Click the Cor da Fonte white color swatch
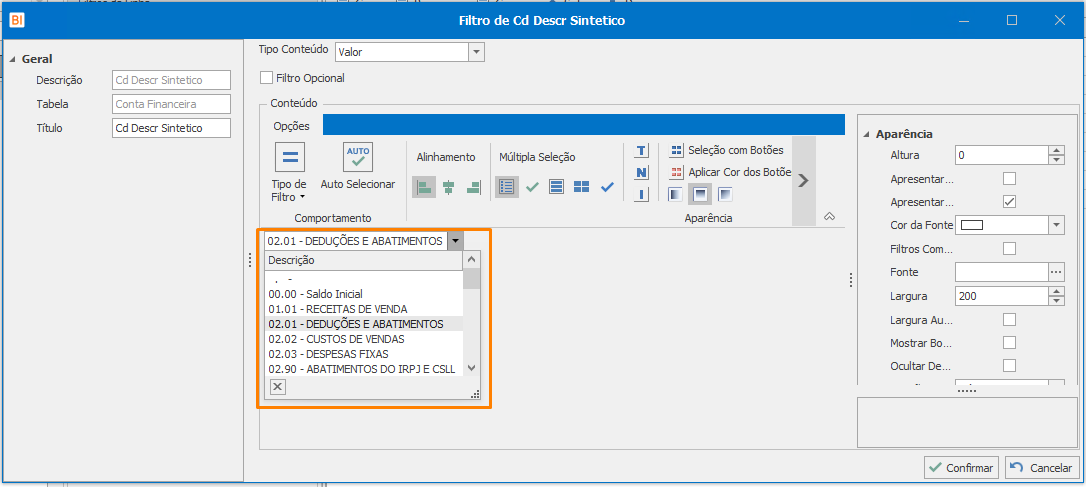The height and width of the screenshot is (487, 1086). click(972, 225)
